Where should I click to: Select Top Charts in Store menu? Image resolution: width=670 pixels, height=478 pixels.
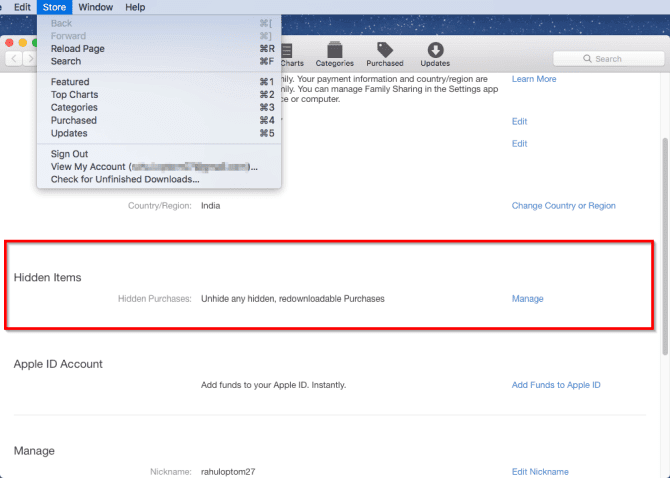click(159, 94)
